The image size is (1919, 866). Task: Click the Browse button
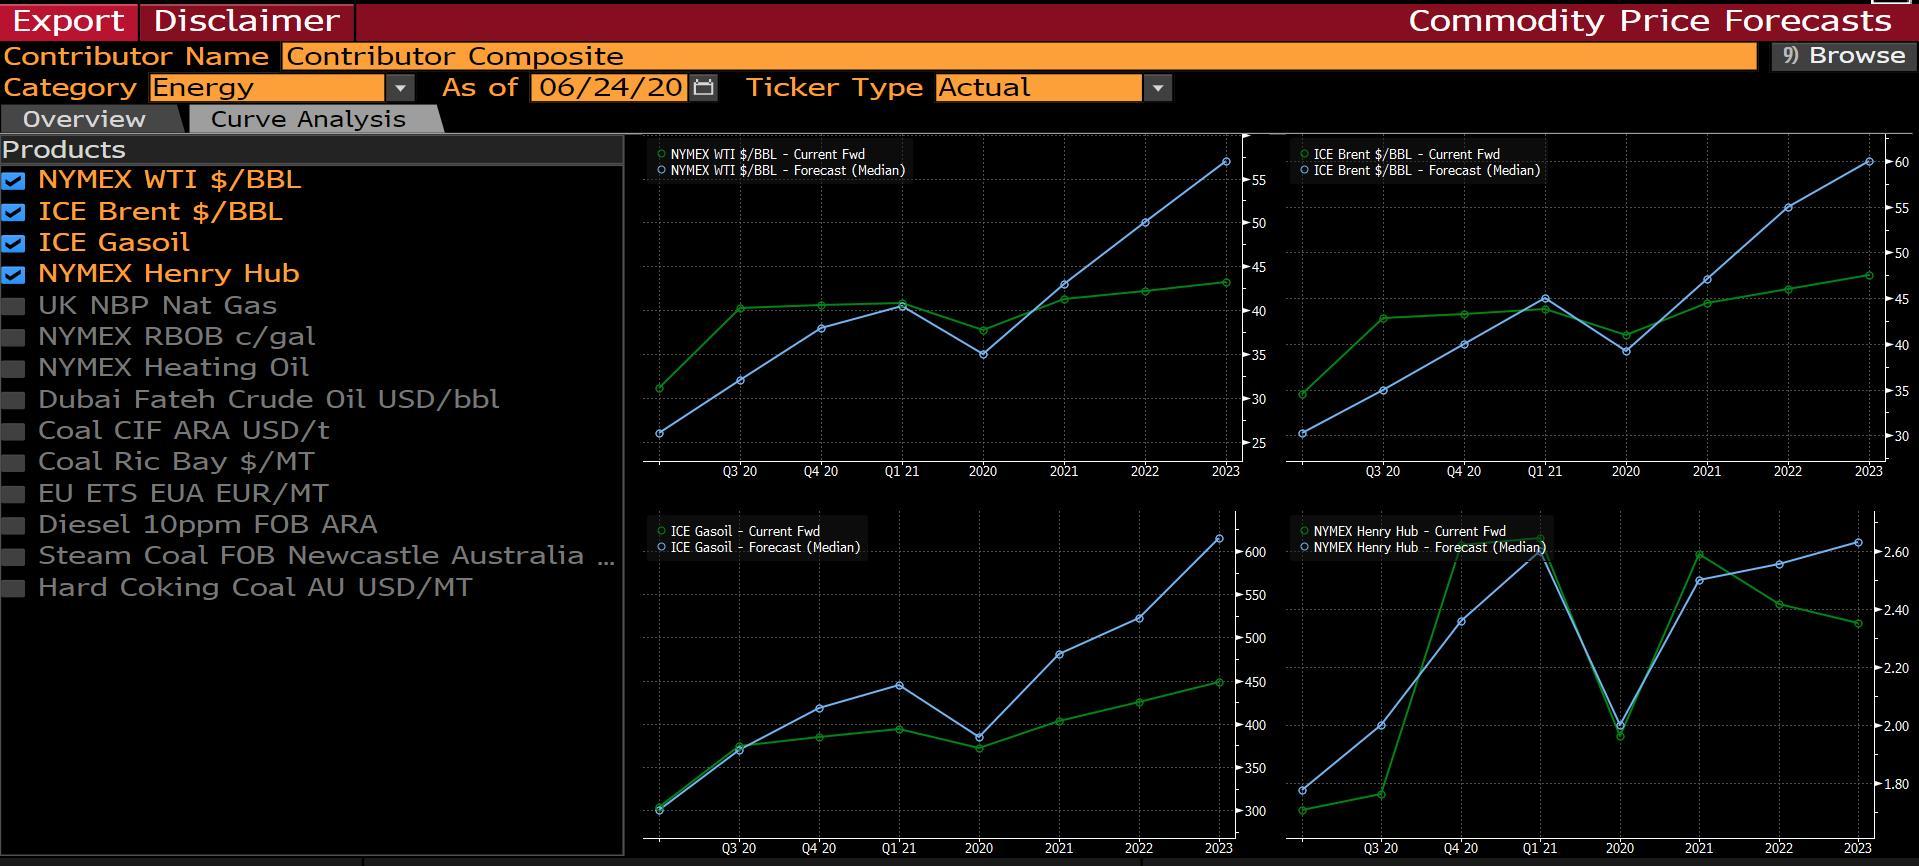click(1843, 56)
